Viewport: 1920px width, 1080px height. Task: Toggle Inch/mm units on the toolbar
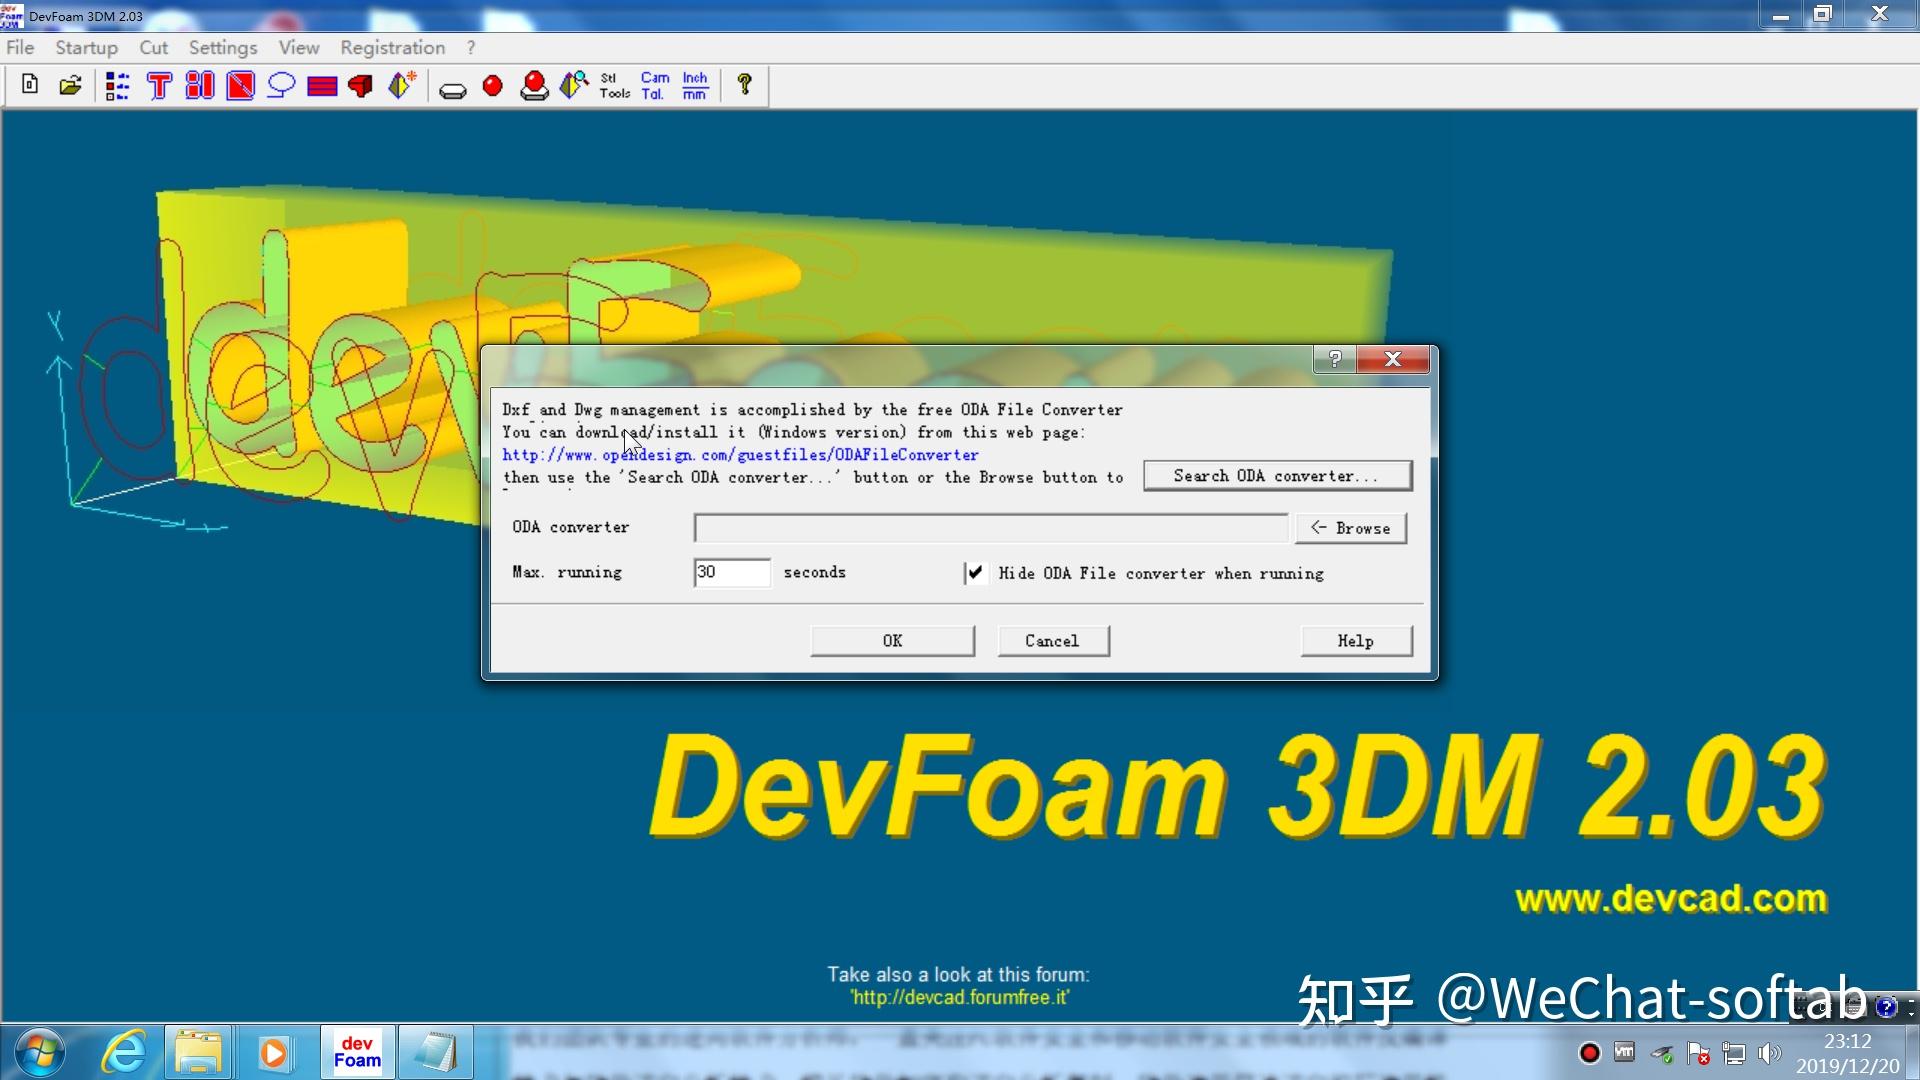(693, 85)
